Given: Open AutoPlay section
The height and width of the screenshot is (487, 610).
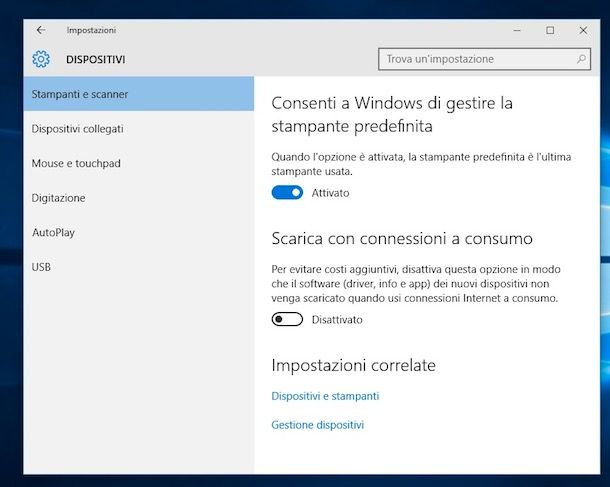Looking at the screenshot, I should (138, 233).
